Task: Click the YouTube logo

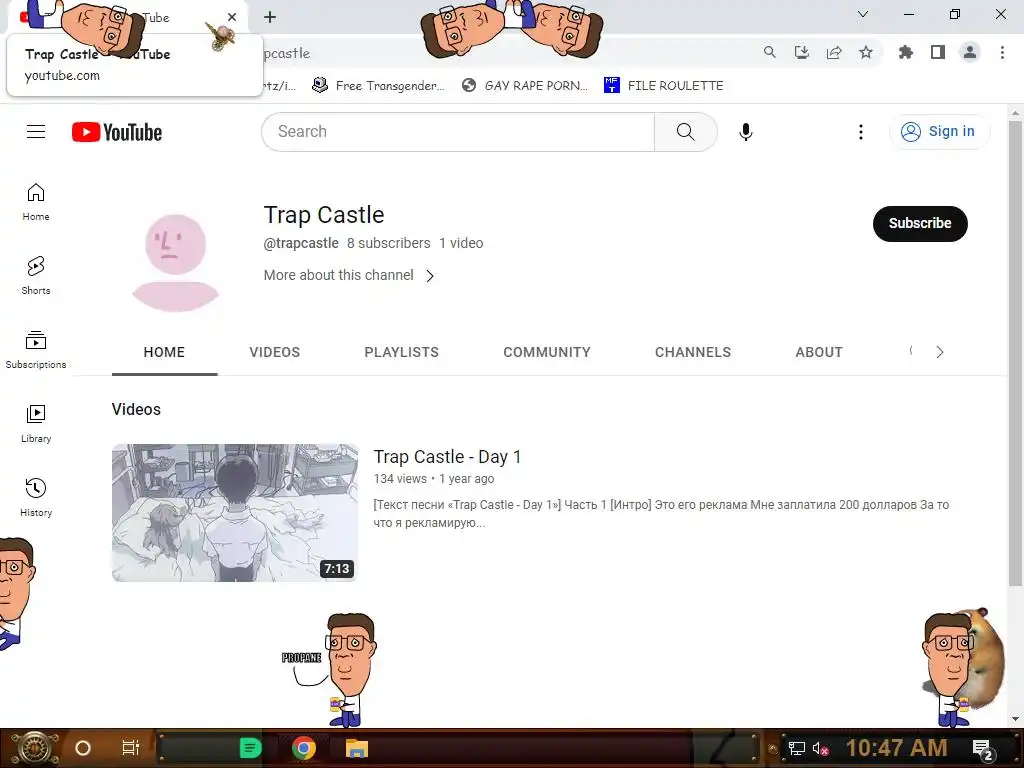Action: (117, 132)
